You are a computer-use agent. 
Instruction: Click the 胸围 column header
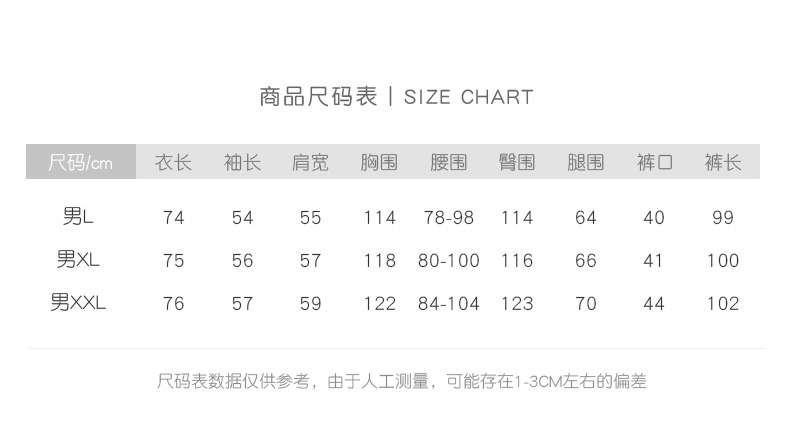click(379, 162)
